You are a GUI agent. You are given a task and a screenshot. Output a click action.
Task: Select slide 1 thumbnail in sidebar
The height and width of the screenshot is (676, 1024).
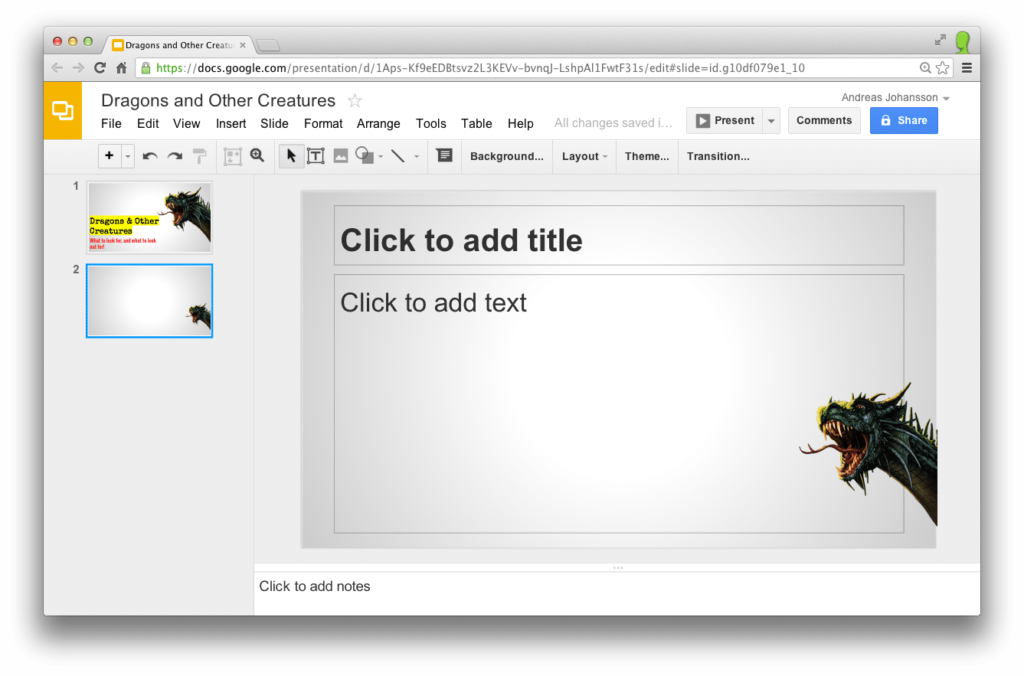pos(149,217)
